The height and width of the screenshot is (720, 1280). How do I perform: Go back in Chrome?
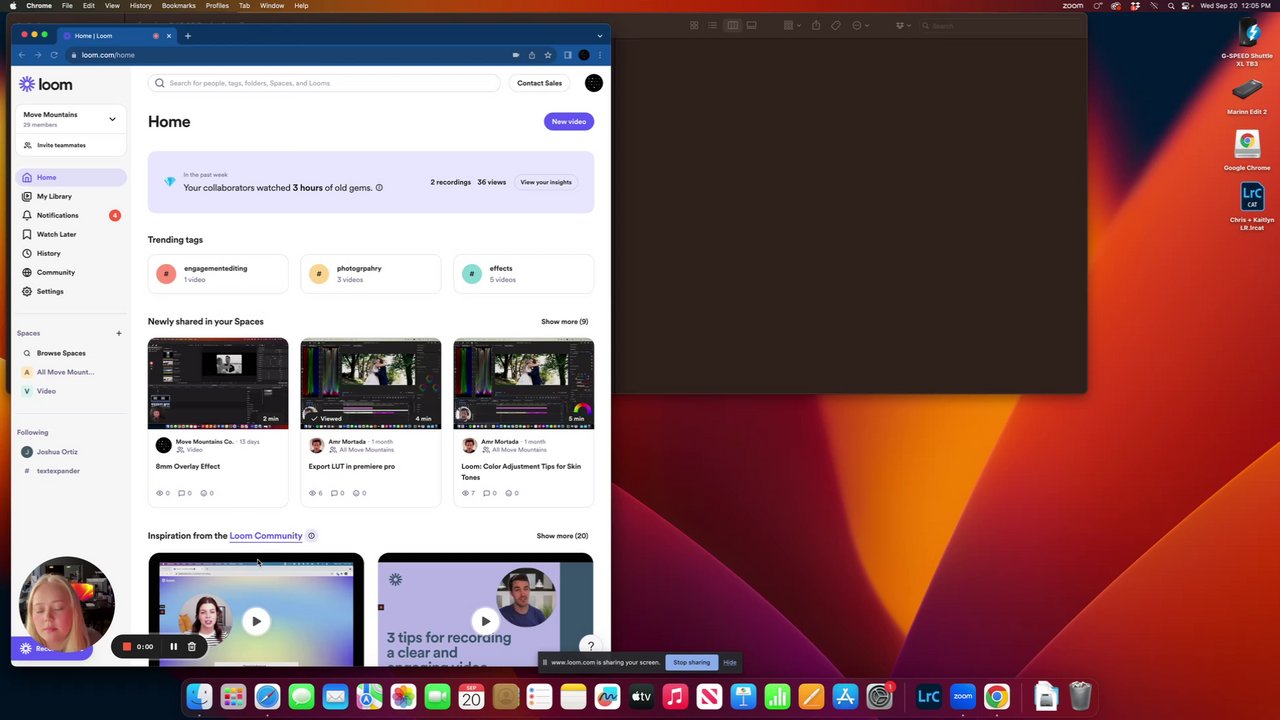(x=22, y=55)
